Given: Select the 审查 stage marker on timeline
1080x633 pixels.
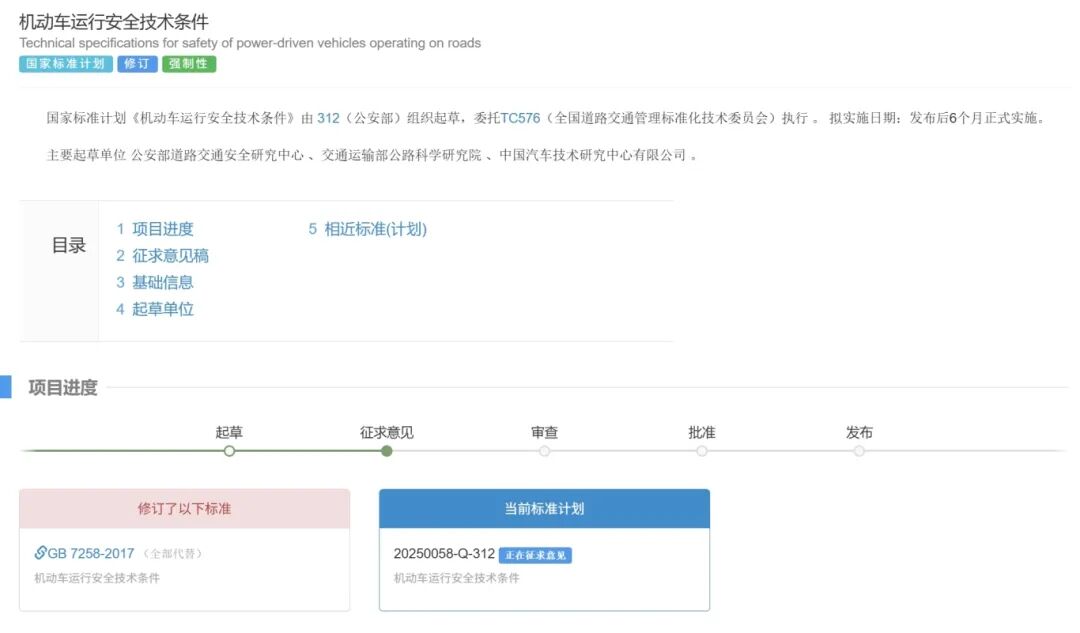Looking at the screenshot, I should pyautogui.click(x=545, y=451).
